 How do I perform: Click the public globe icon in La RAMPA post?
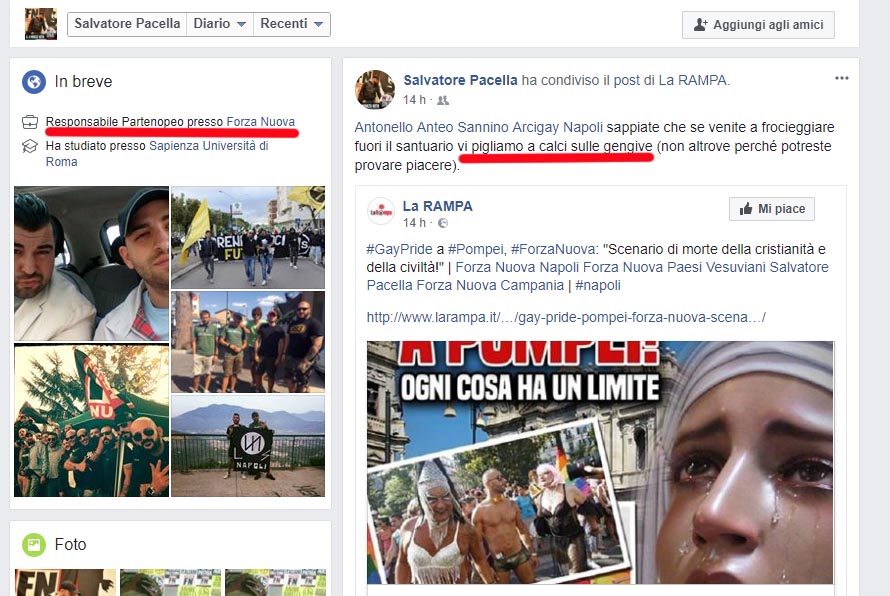[443, 223]
